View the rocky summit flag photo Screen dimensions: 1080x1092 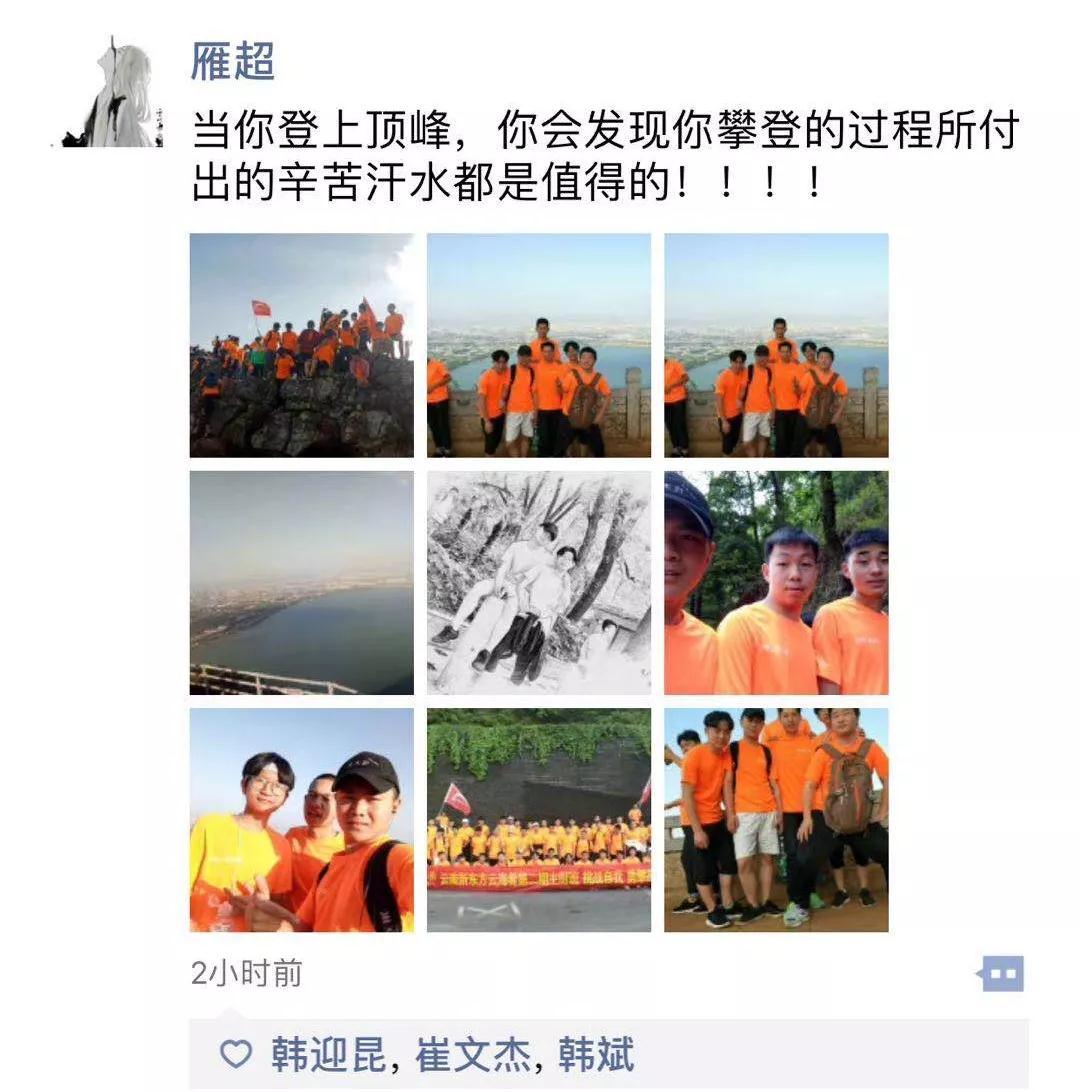302,345
